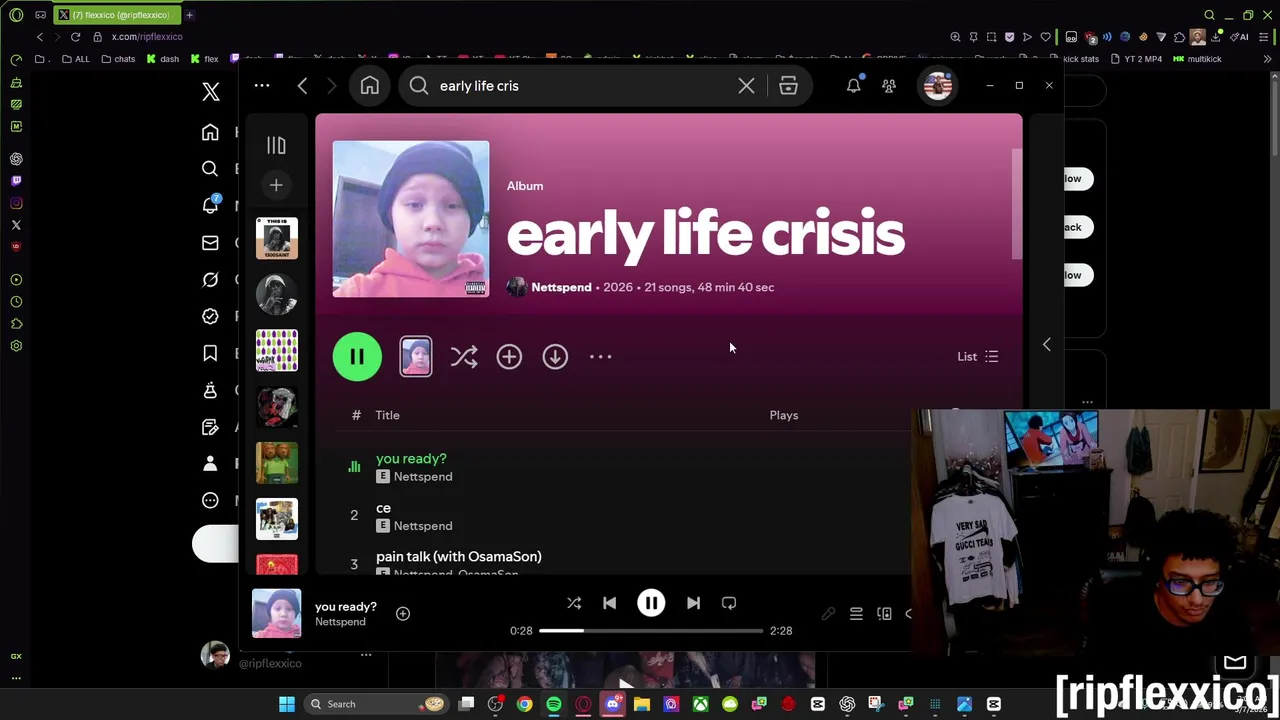Screen dimensions: 1280x720
Task: Add 'you ready?' to Liked Songs
Action: pos(403,614)
